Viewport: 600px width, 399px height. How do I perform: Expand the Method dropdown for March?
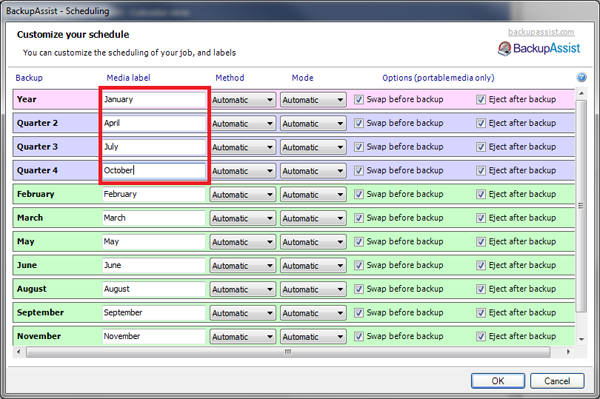coord(243,218)
